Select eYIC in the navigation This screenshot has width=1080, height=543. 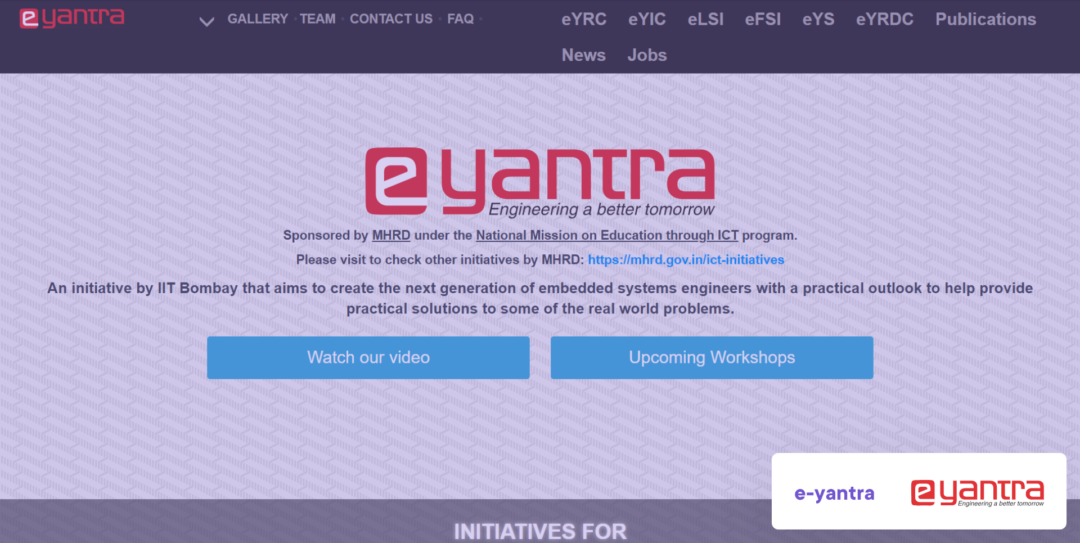[647, 19]
